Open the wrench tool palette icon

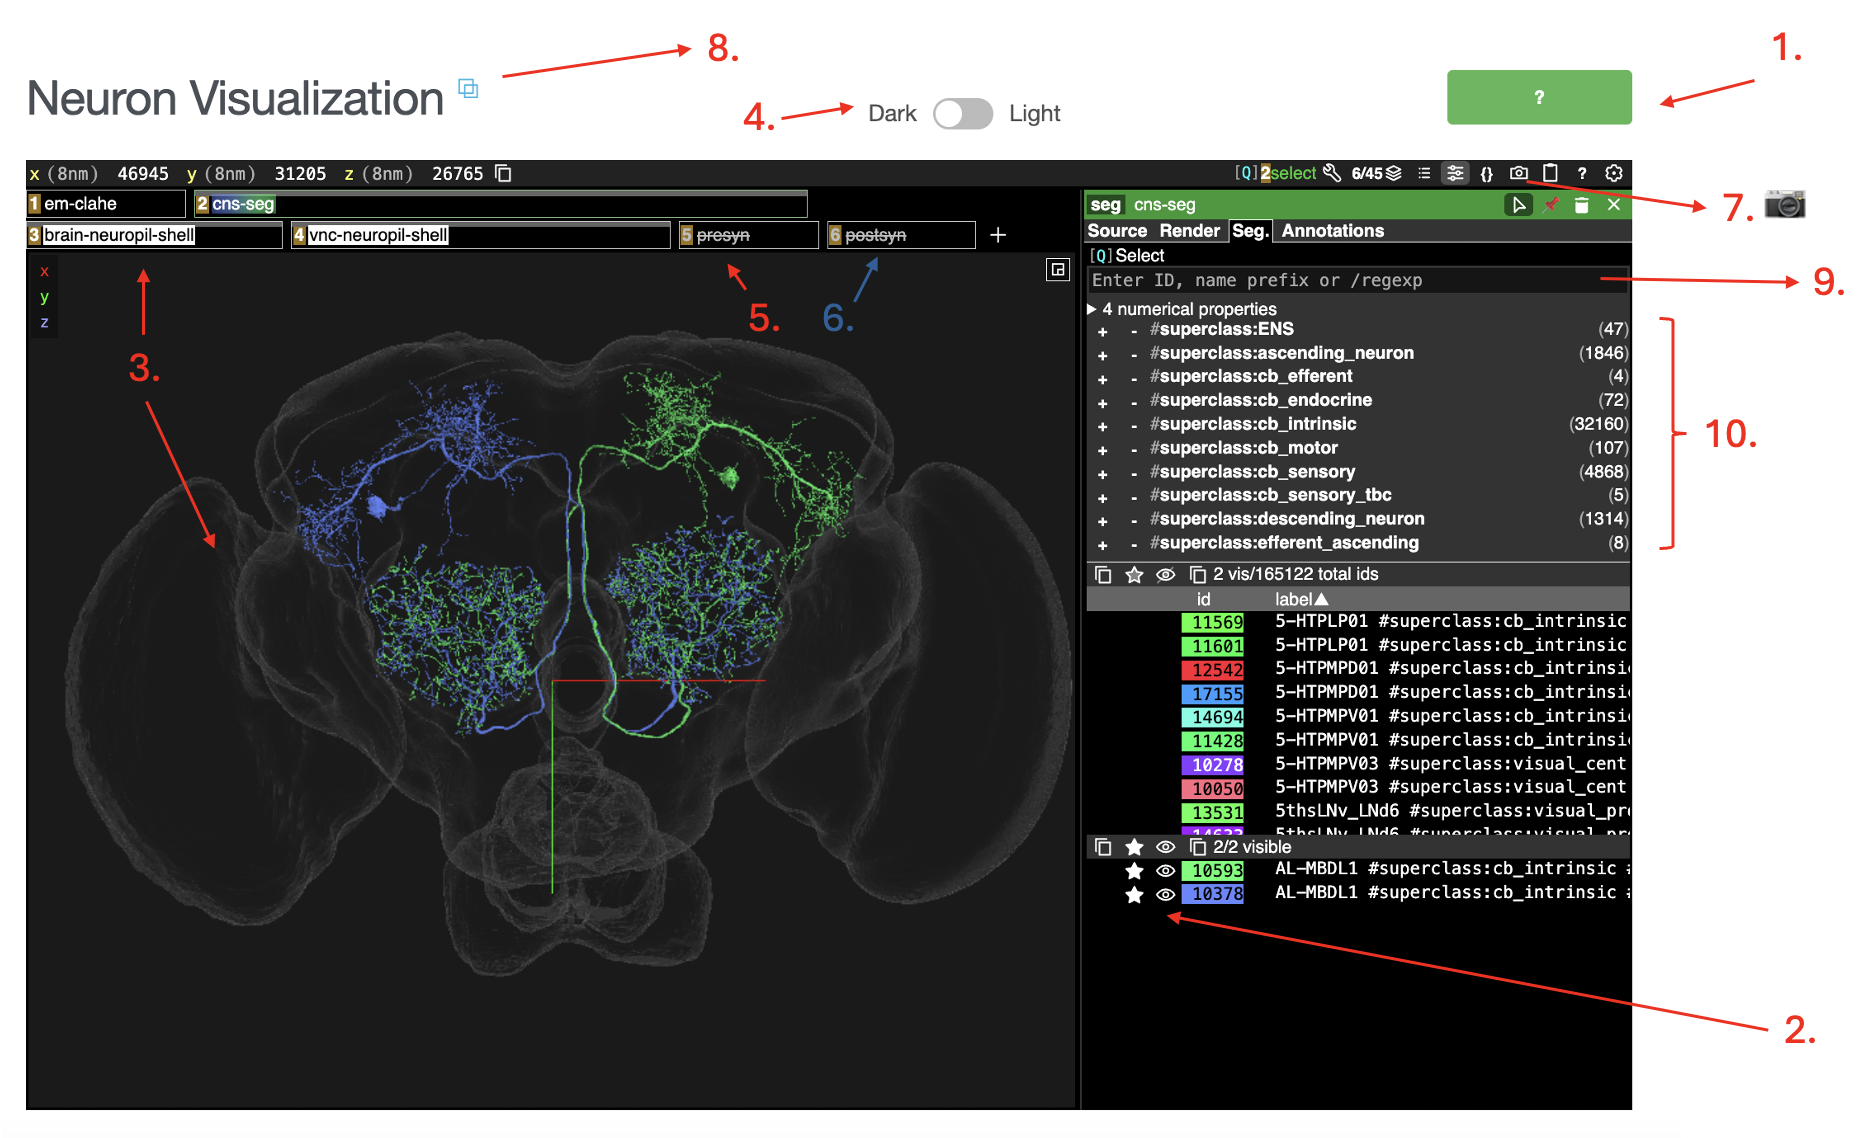point(1331,173)
